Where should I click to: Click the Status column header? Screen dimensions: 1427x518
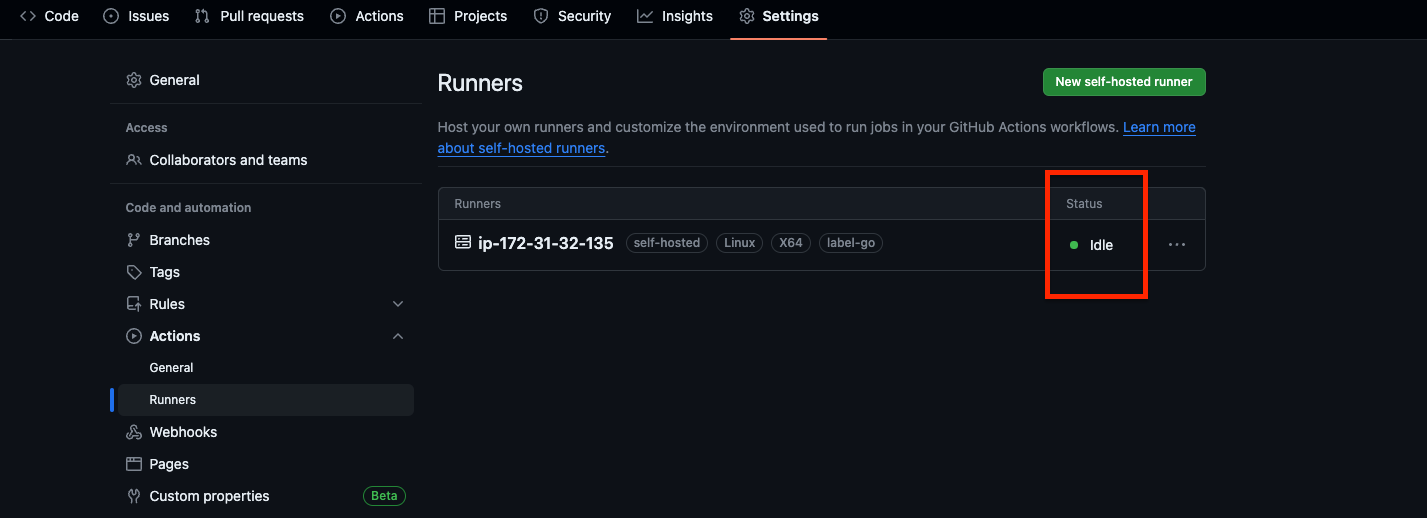(x=1084, y=204)
